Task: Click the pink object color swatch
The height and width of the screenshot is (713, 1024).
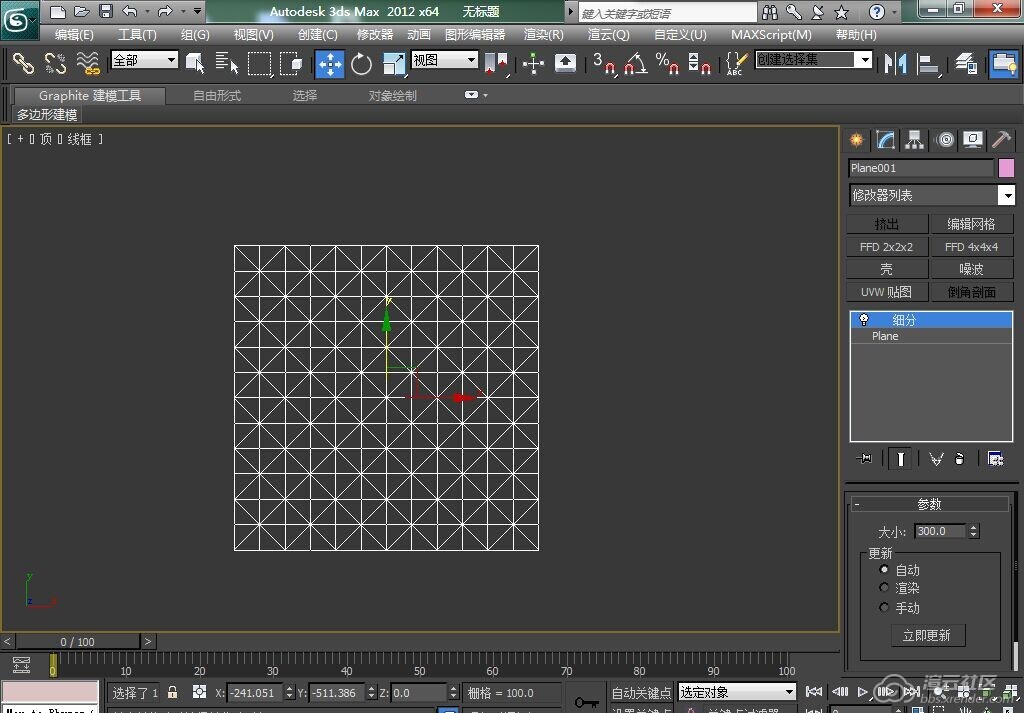Action: [1006, 168]
